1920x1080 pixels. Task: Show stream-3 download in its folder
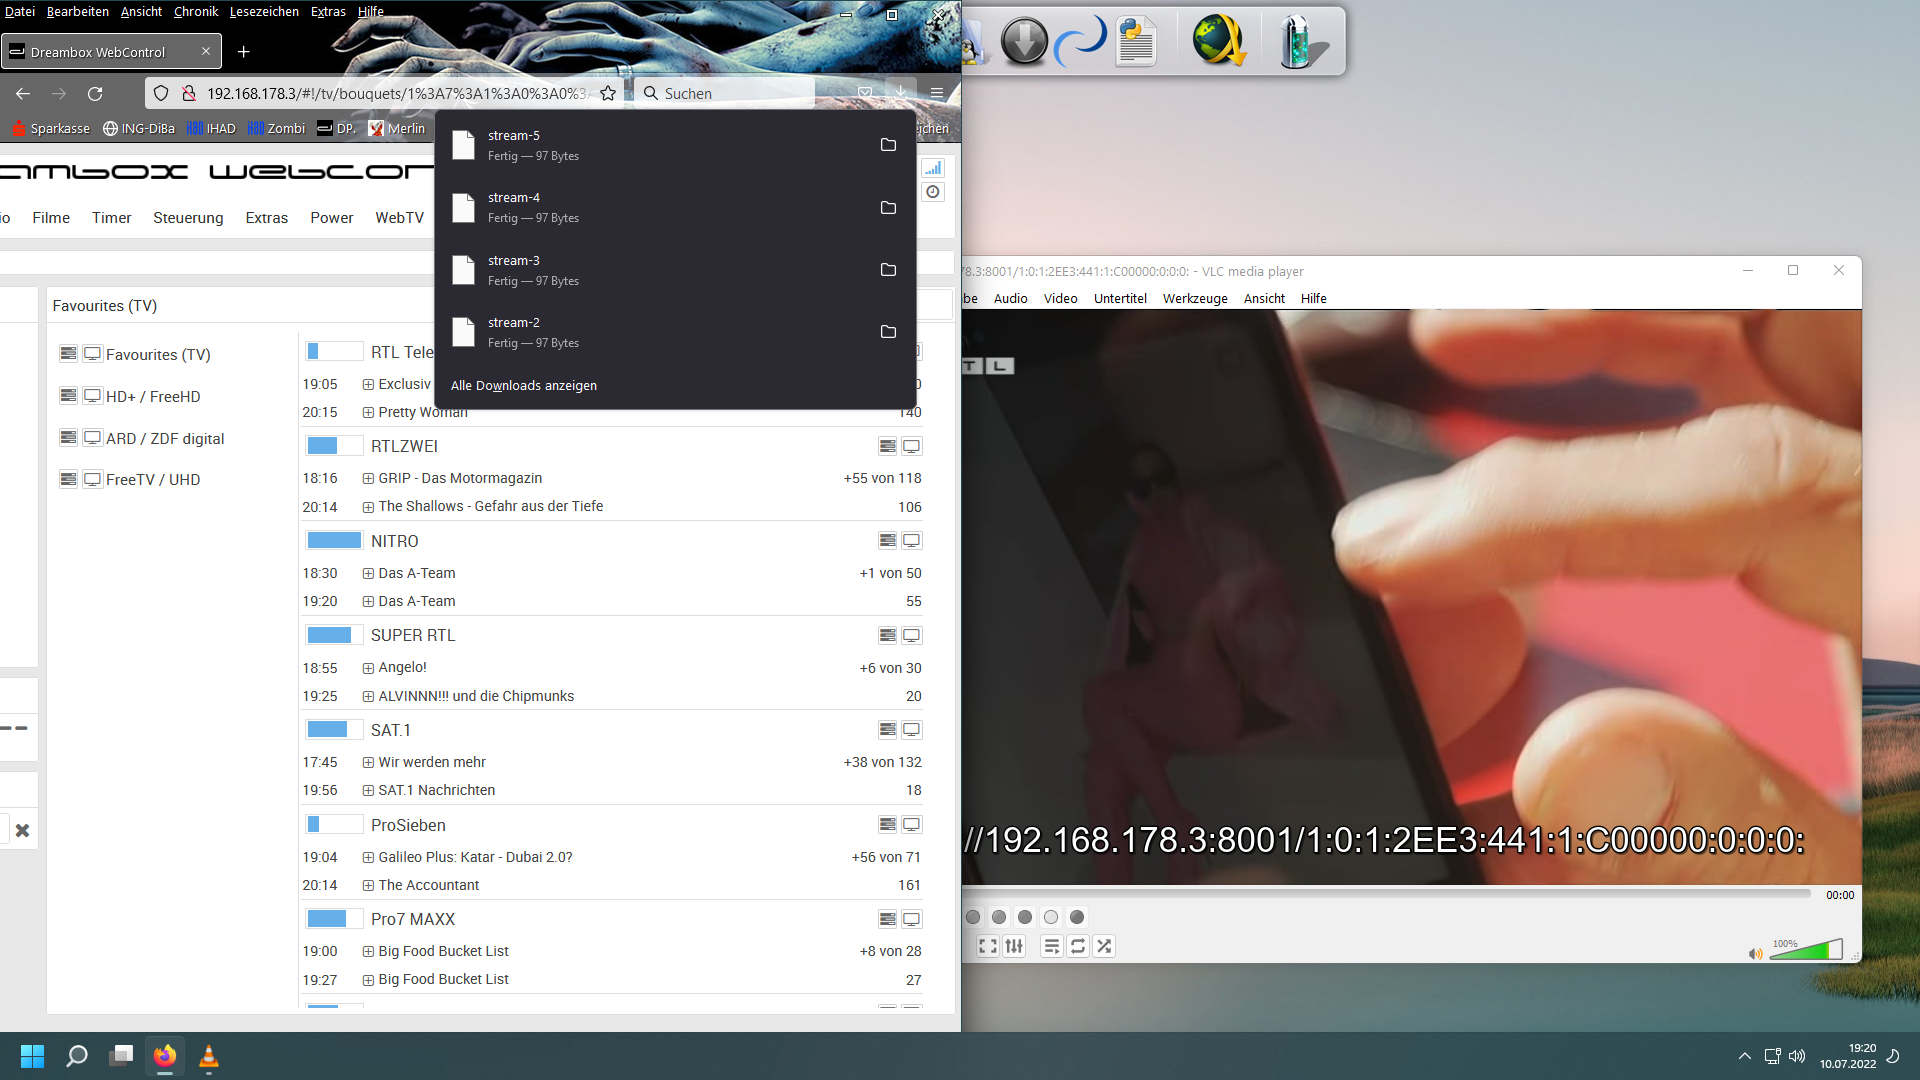(888, 270)
